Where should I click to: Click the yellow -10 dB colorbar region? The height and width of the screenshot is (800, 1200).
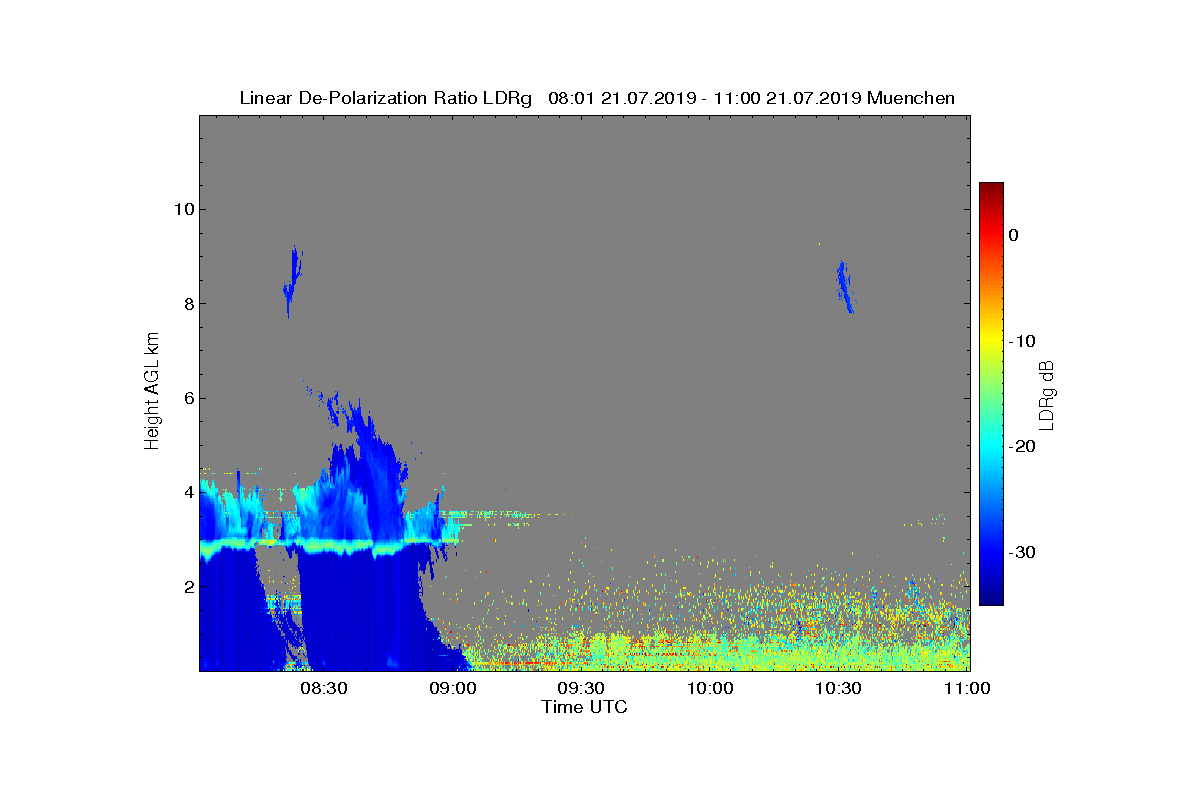click(991, 341)
